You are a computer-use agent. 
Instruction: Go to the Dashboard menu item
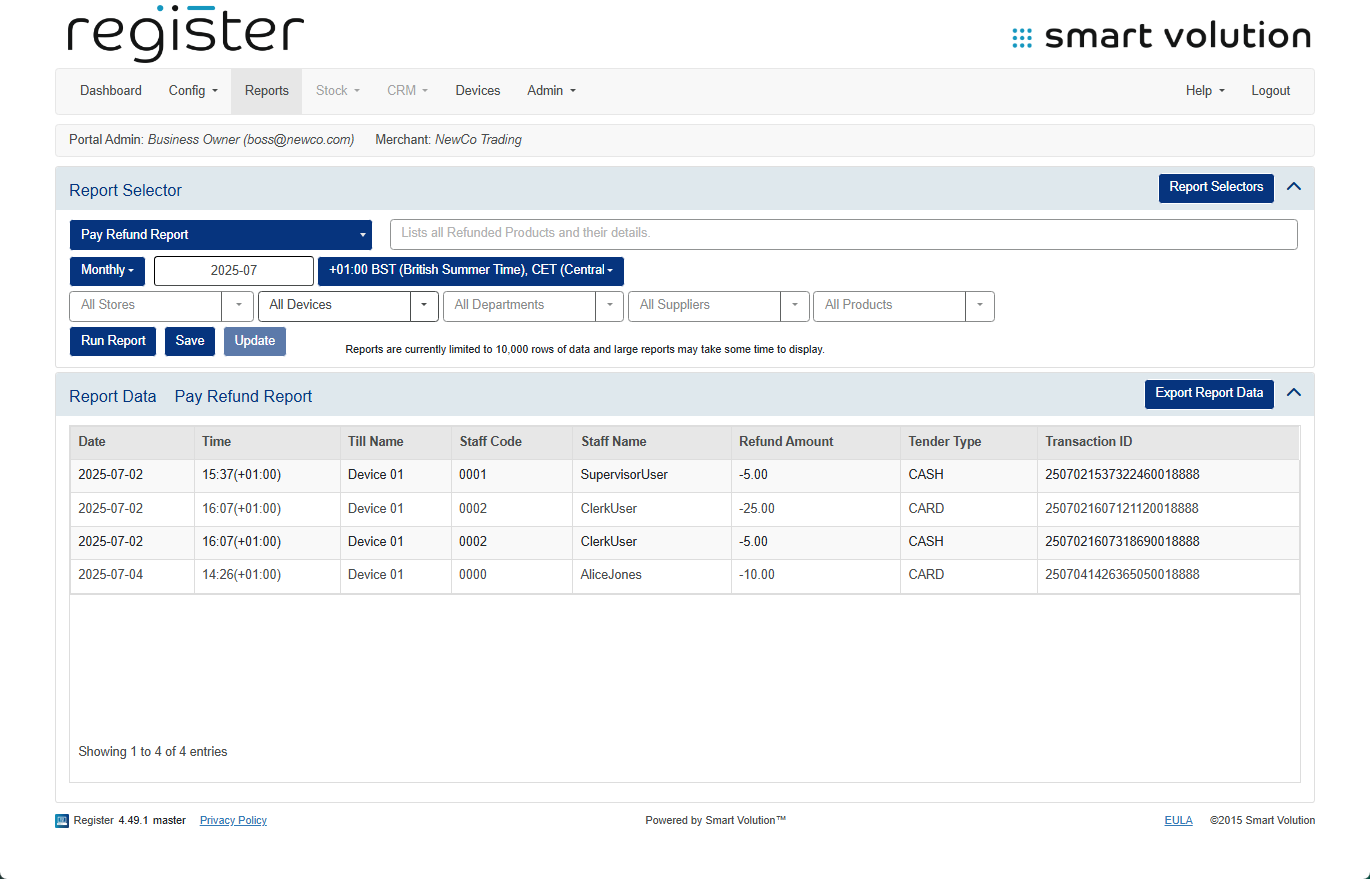click(111, 91)
